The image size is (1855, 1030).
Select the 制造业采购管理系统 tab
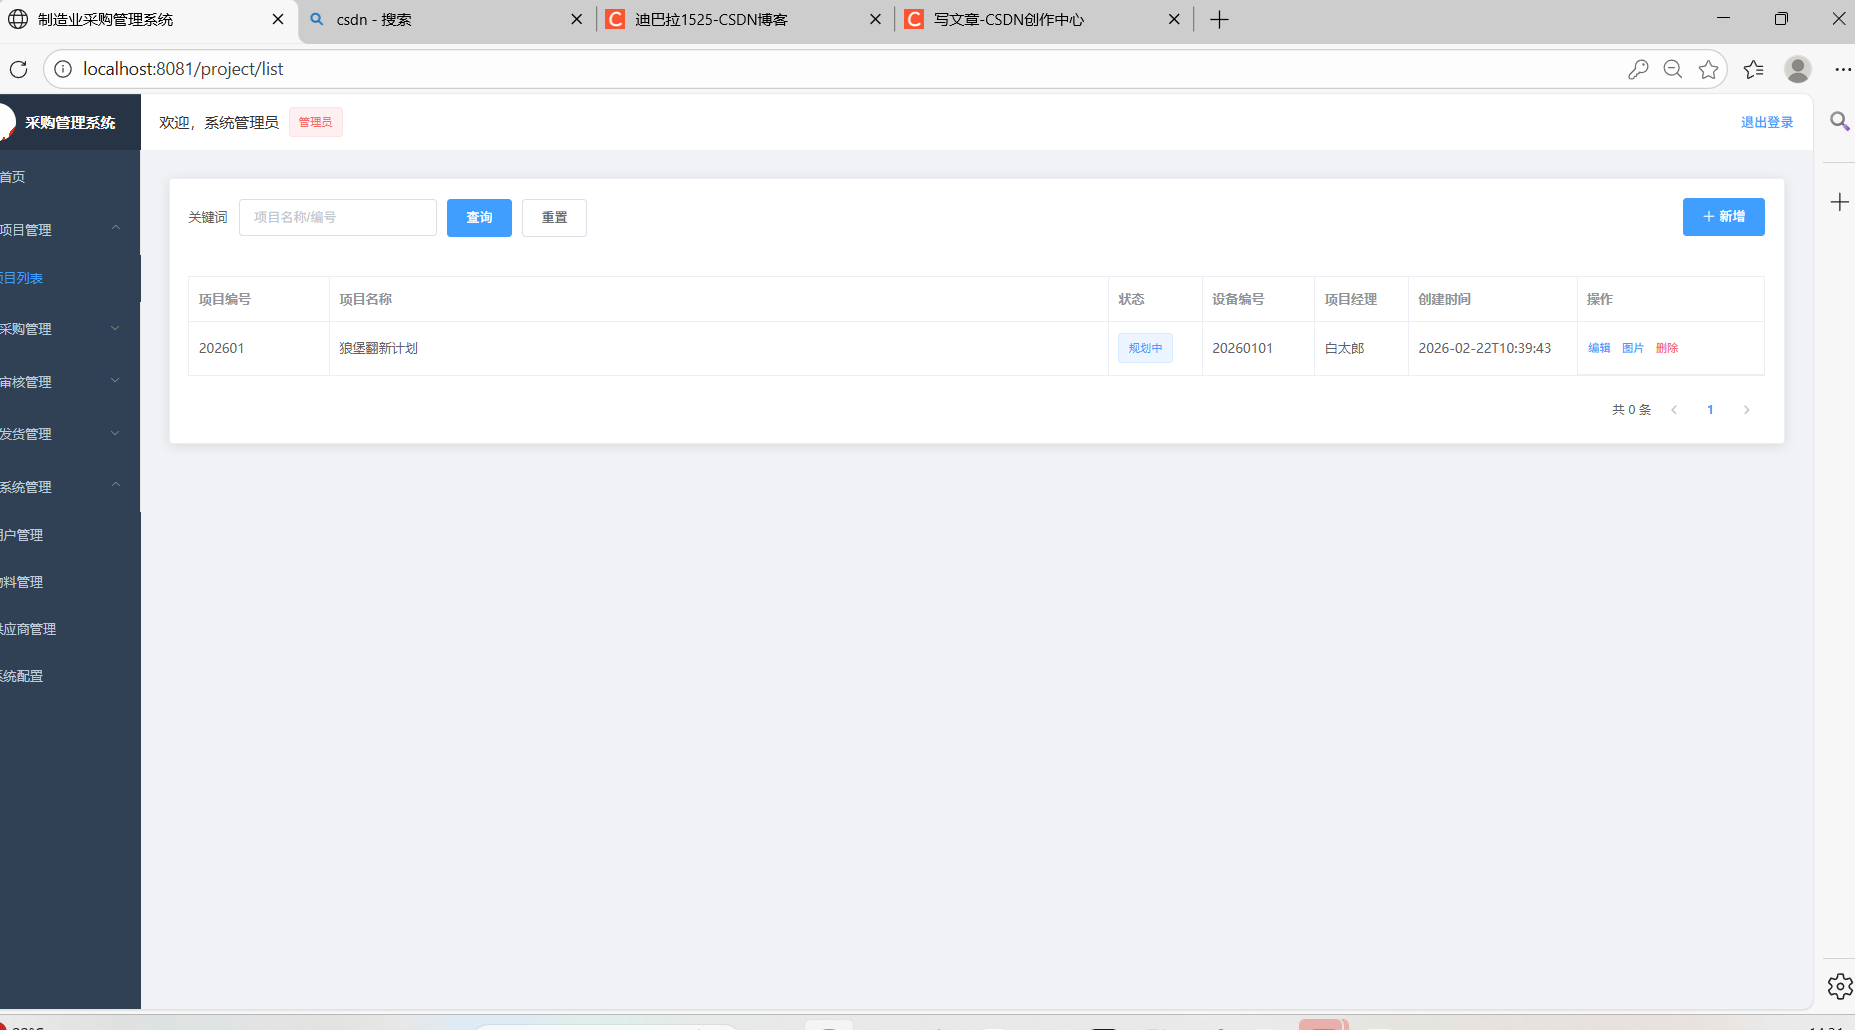148,19
